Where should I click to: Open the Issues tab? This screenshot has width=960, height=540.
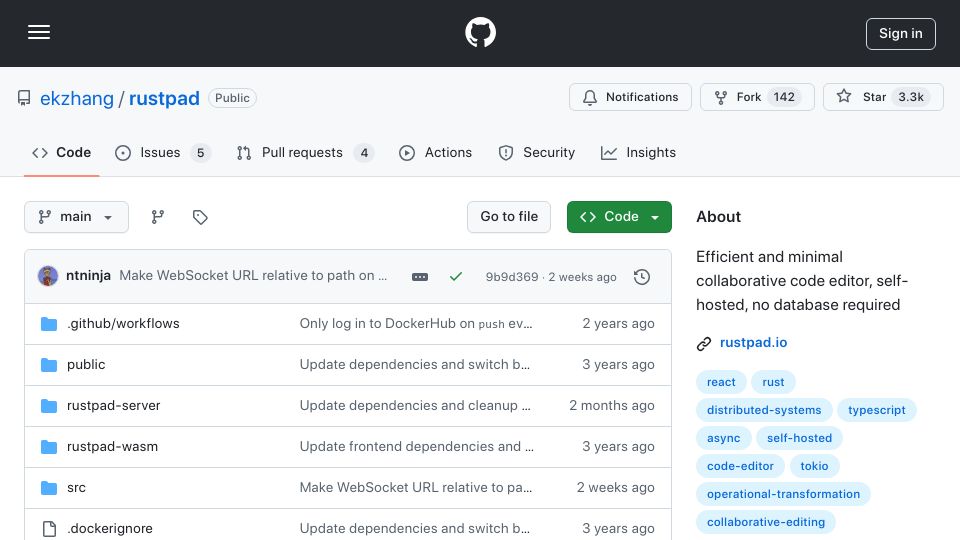point(162,152)
